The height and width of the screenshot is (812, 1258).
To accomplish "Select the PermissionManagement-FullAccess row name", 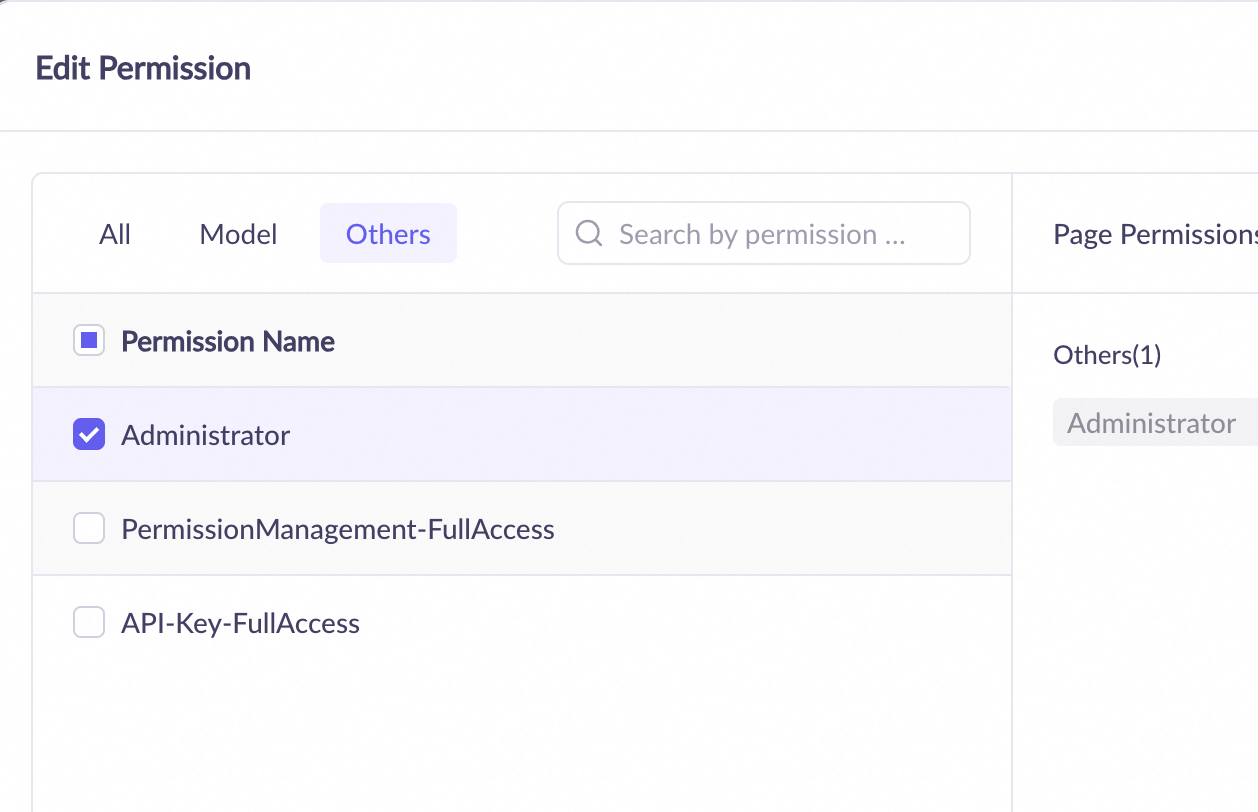I will tap(337, 529).
